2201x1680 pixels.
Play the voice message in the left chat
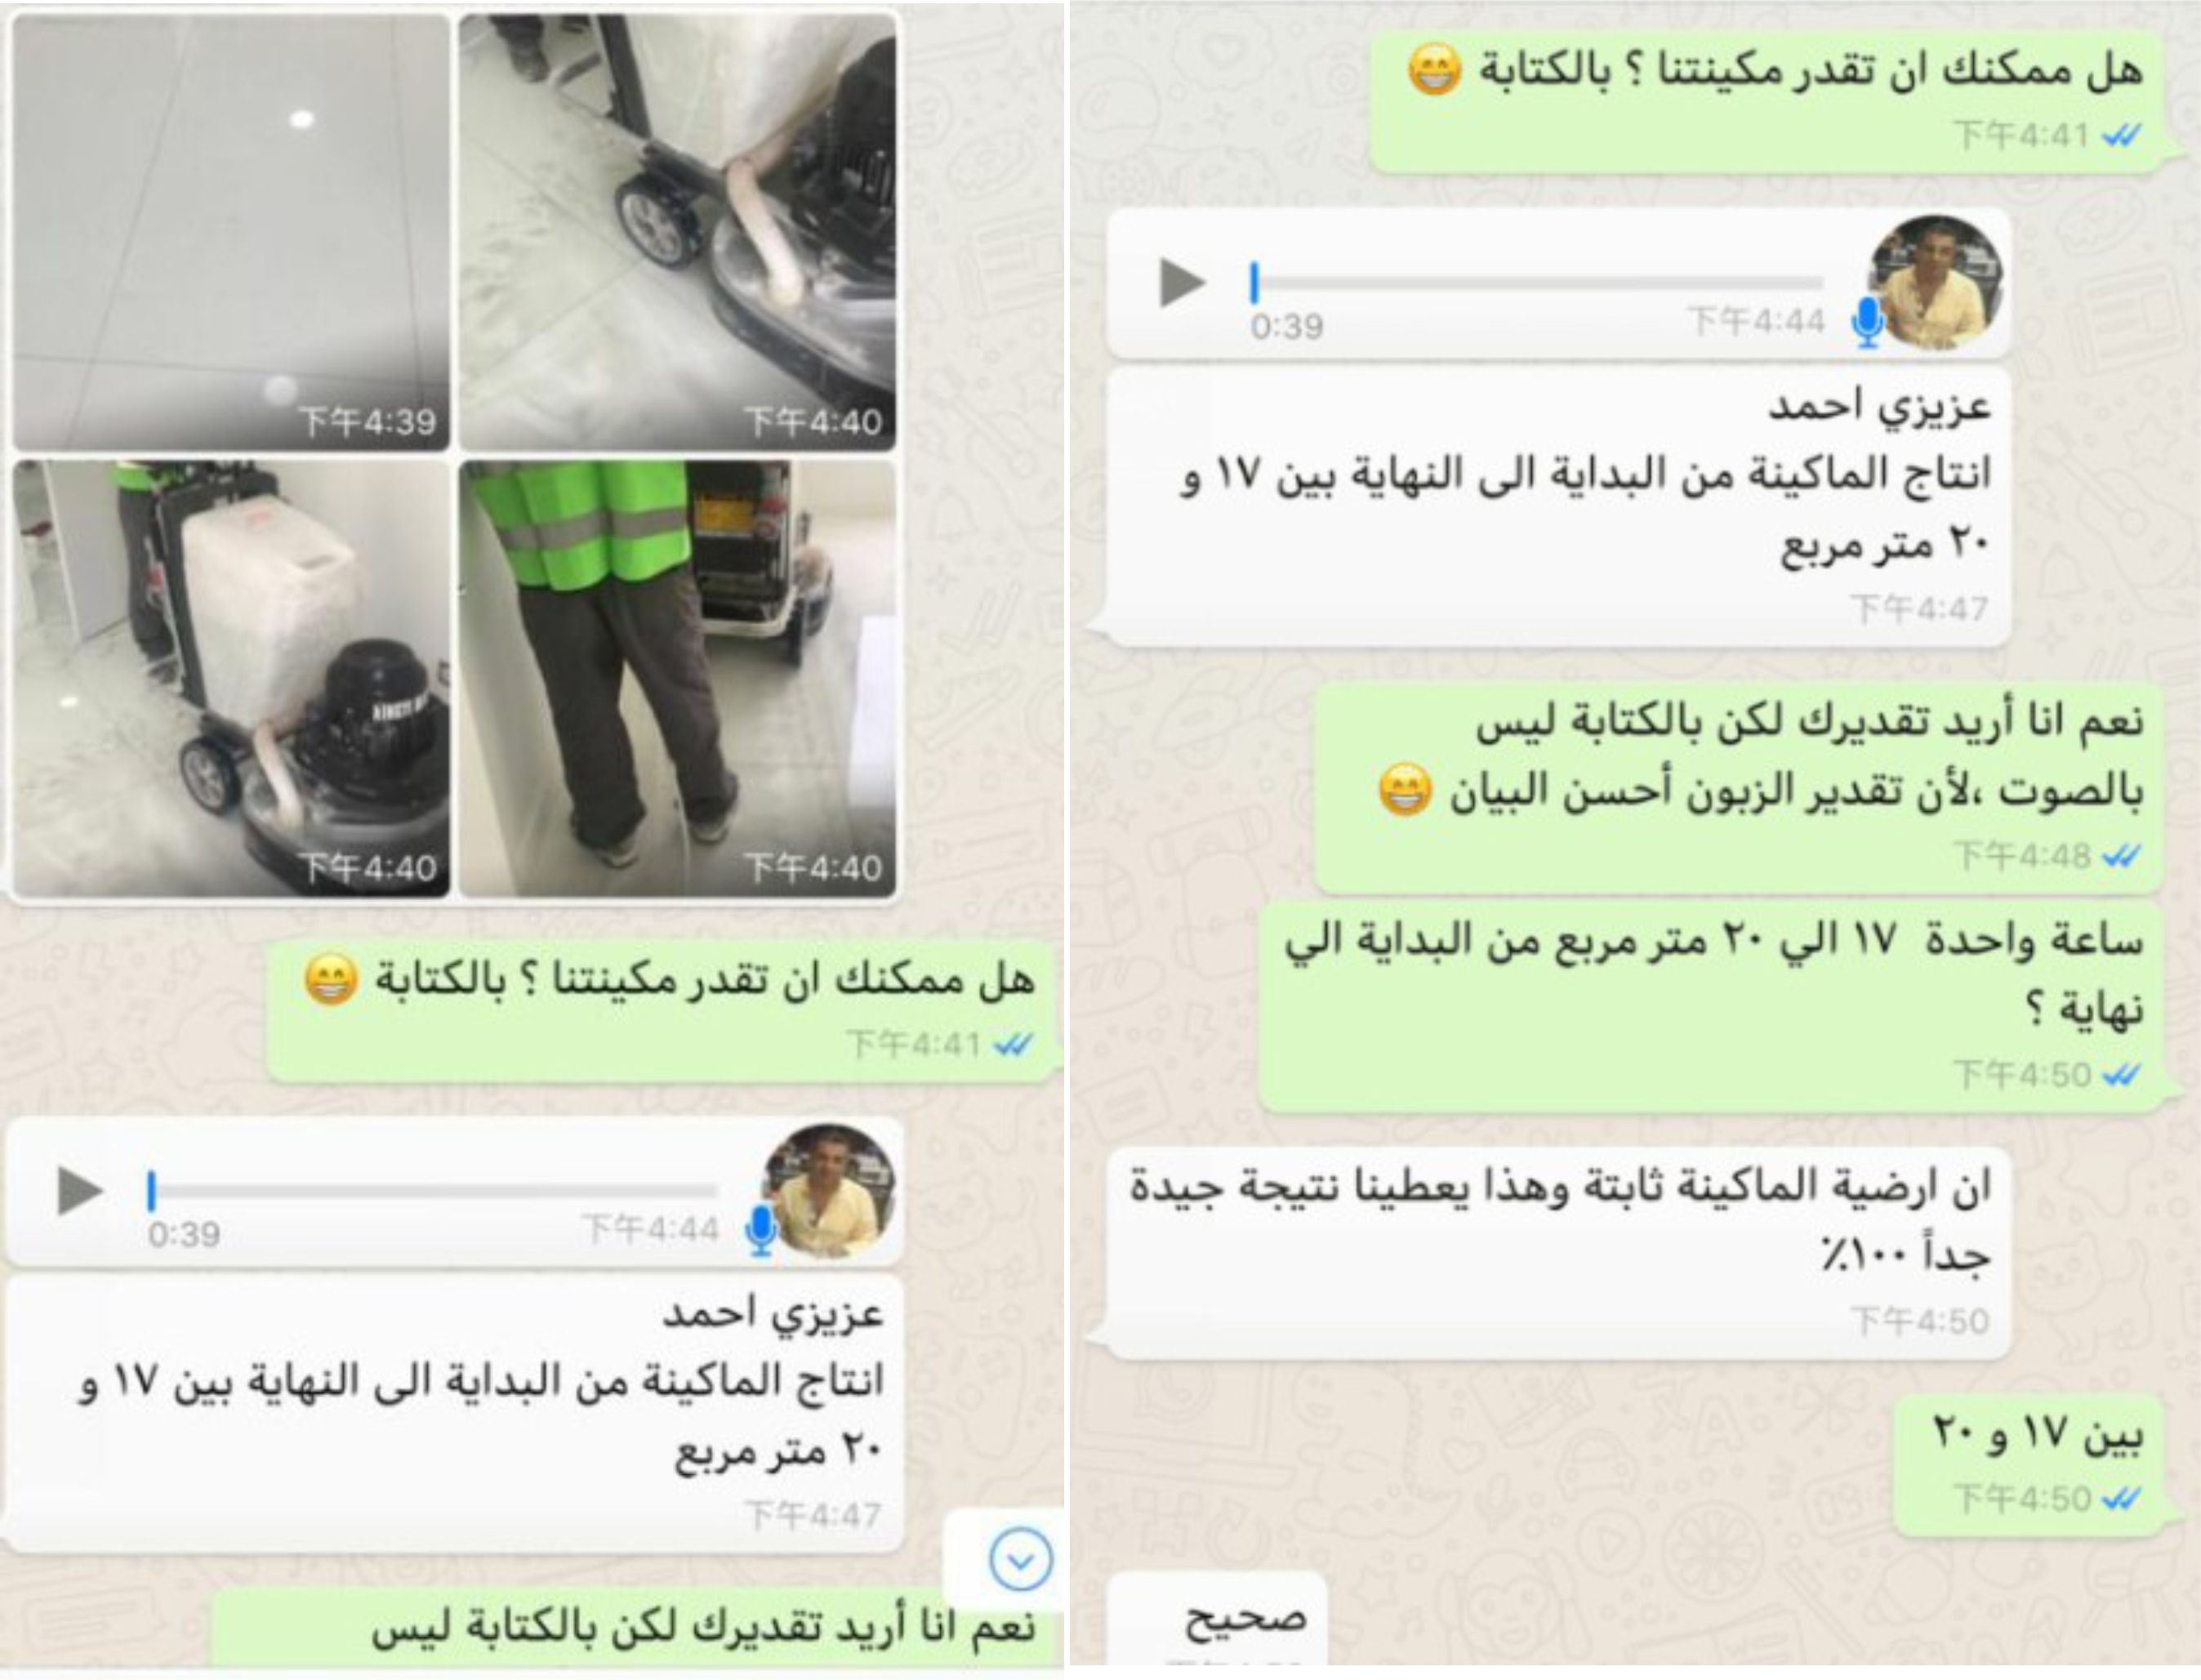pos(81,1190)
